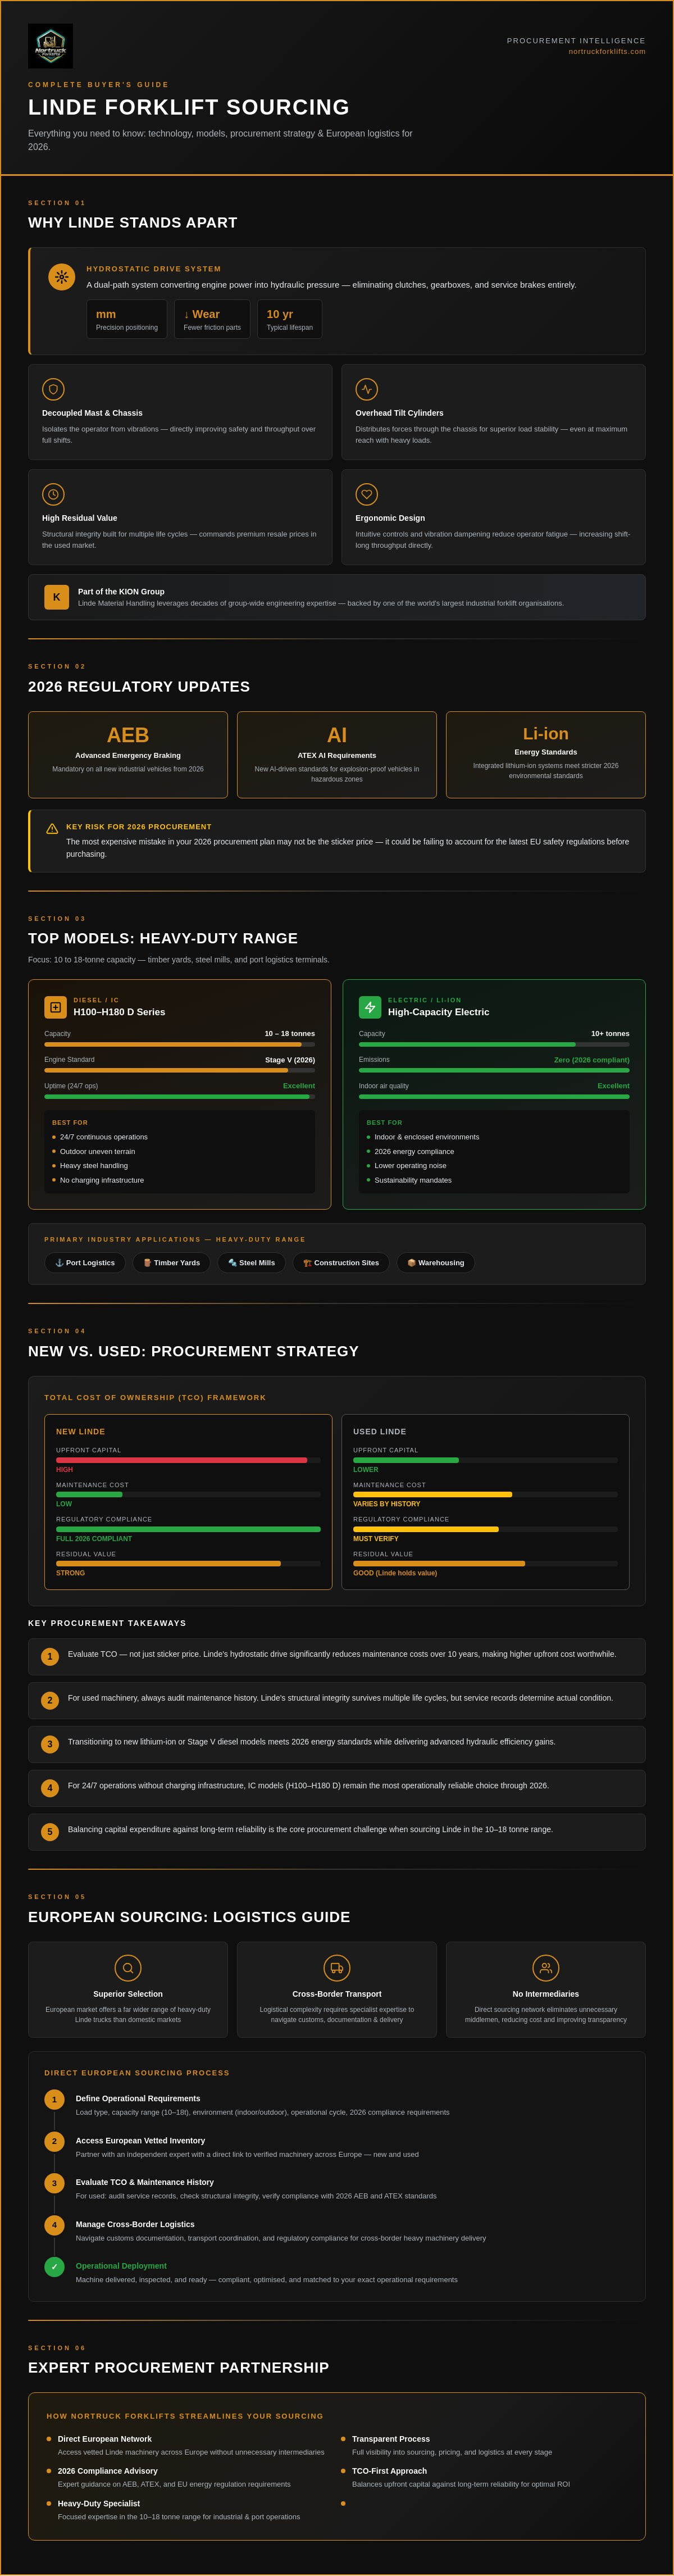Select the Steel Mills tag
Image resolution: width=674 pixels, height=2576 pixels.
[x=252, y=1263]
